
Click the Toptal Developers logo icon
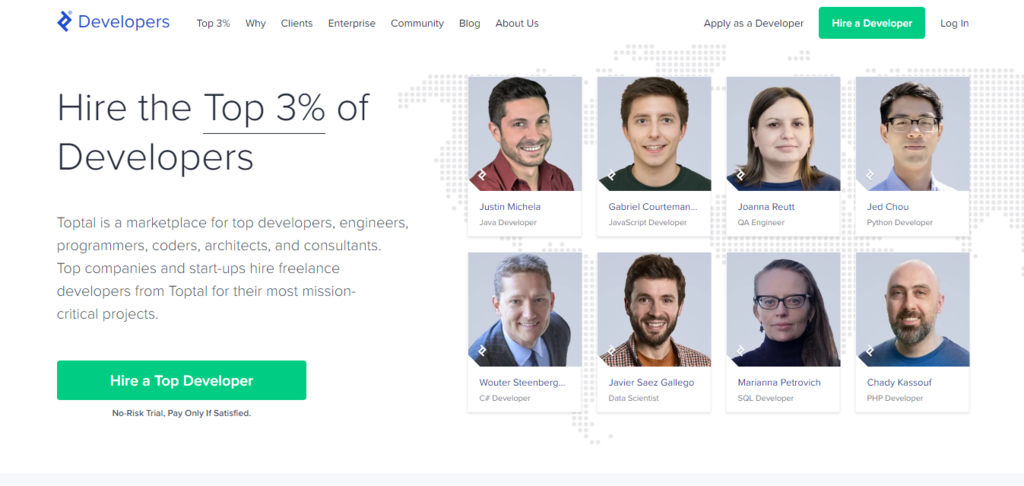[64, 22]
